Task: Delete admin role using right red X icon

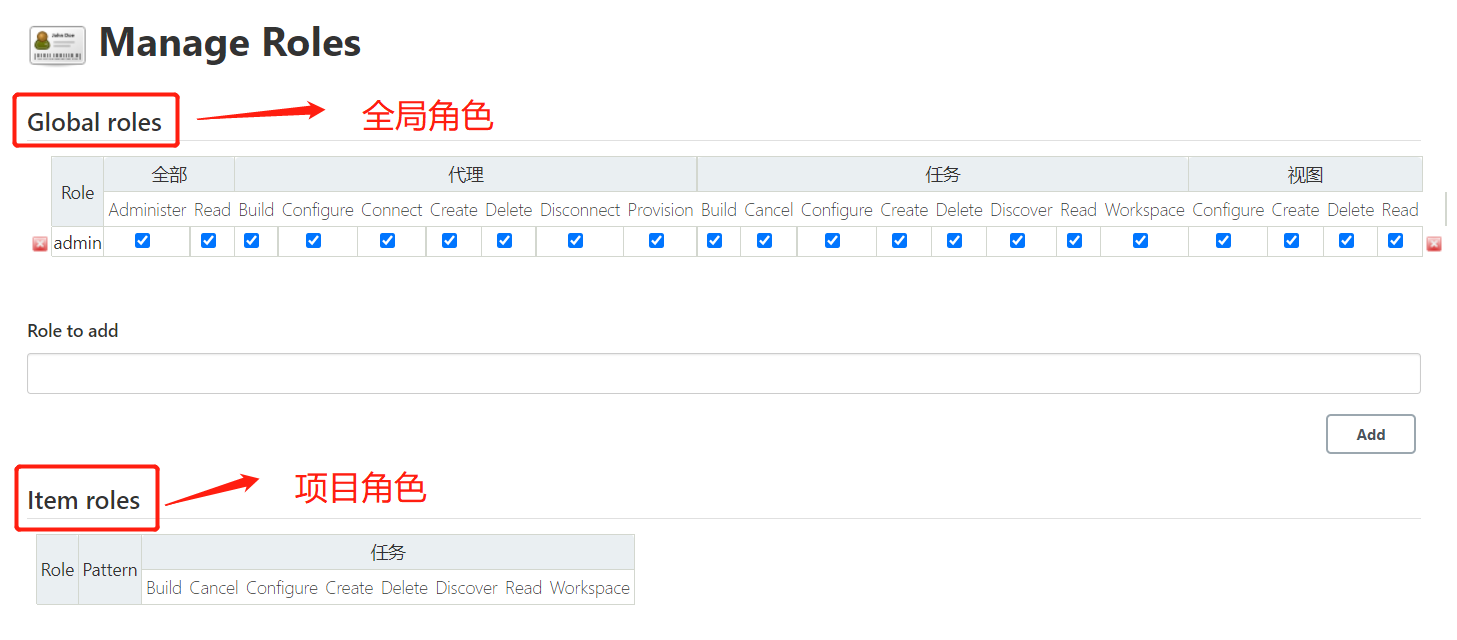Action: [1433, 244]
